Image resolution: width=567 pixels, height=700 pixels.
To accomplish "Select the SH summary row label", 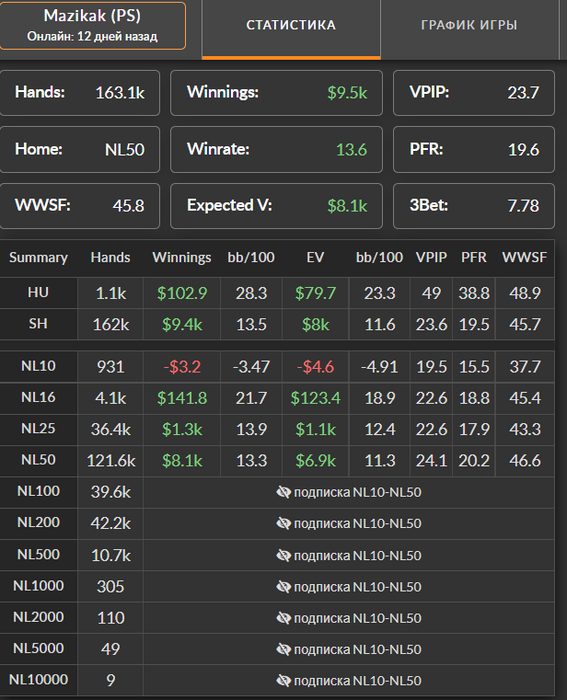I will (38, 324).
